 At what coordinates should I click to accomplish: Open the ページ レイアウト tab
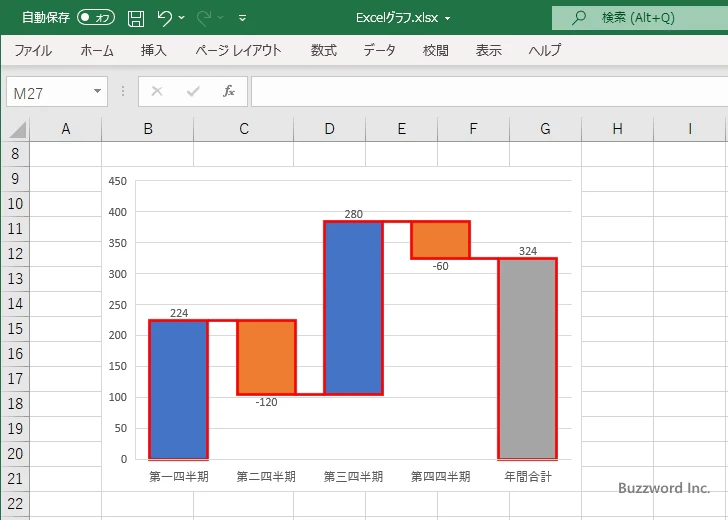pyautogui.click(x=238, y=50)
